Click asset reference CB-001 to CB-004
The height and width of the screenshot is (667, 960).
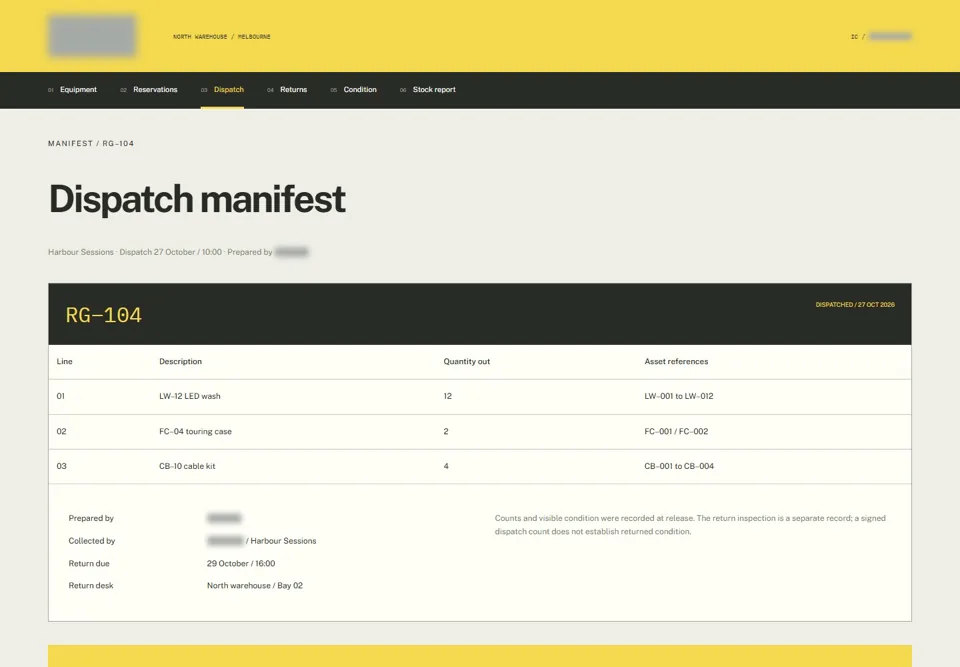(x=679, y=466)
